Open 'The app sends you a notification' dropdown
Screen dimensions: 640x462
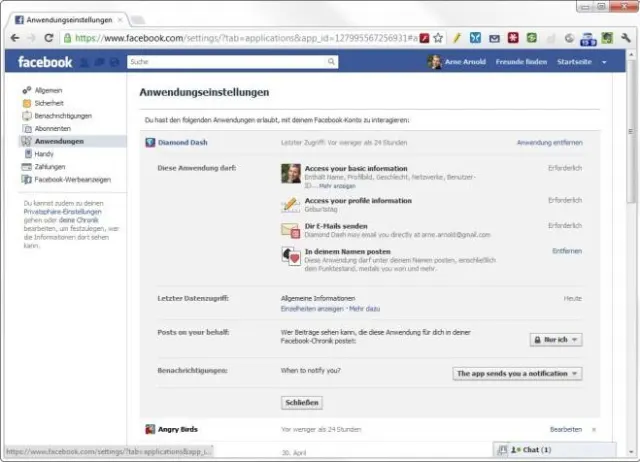517,373
